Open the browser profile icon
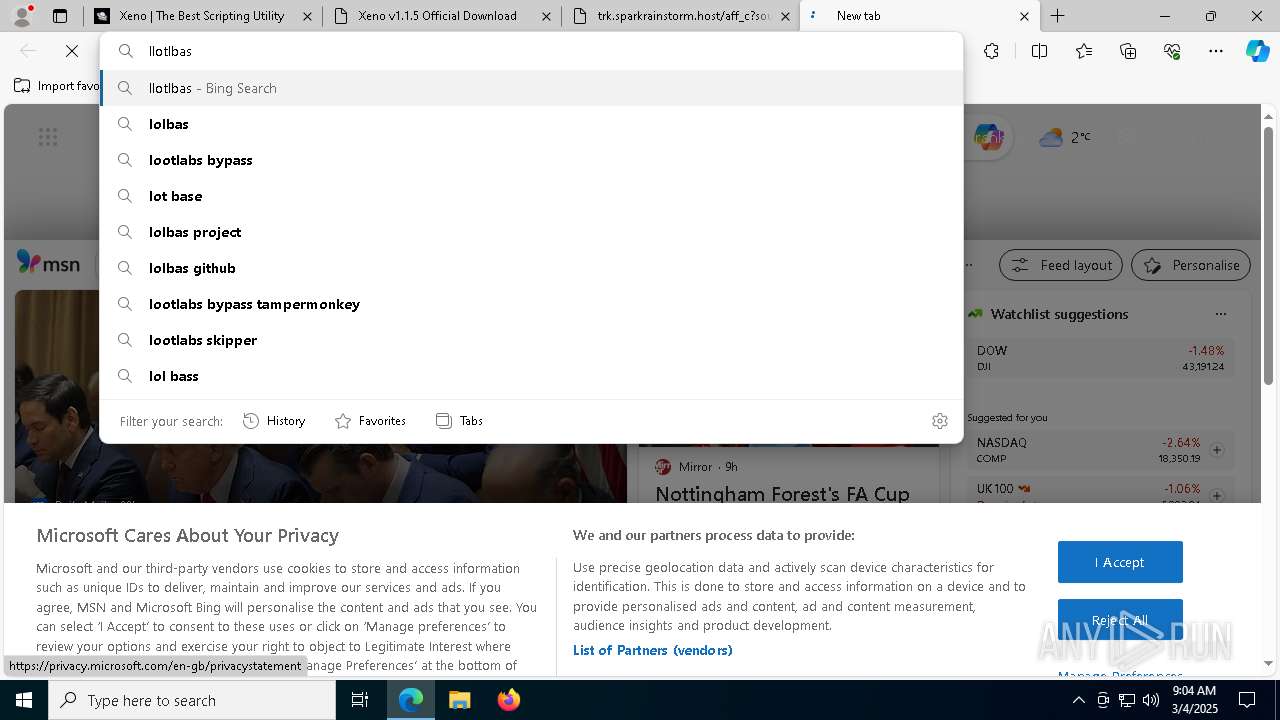Screen dimensions: 1280x720 click(x=22, y=16)
